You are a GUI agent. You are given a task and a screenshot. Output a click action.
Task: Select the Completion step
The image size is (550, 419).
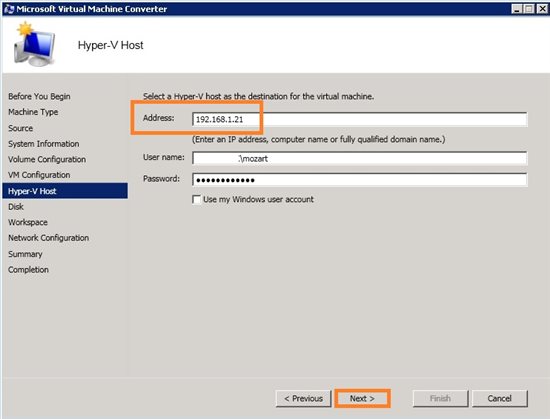28,270
